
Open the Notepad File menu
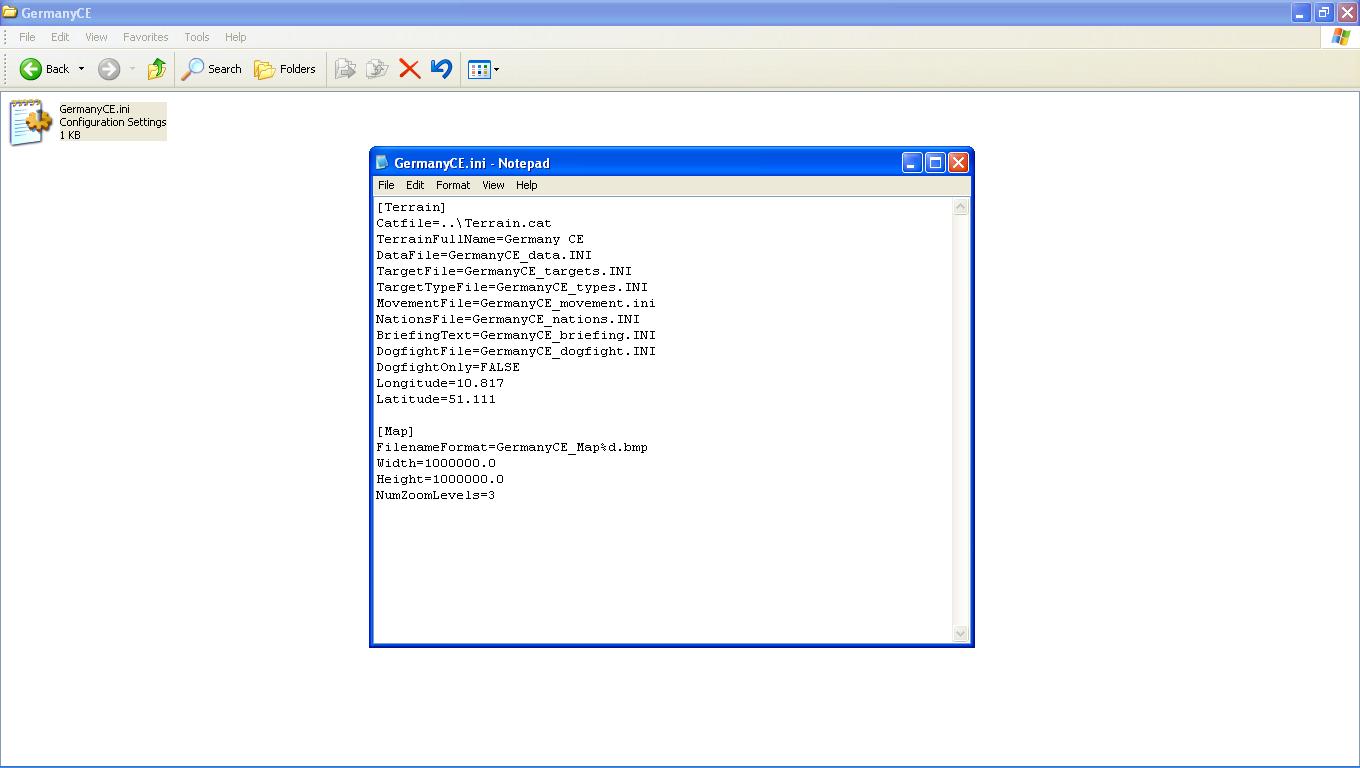[386, 185]
